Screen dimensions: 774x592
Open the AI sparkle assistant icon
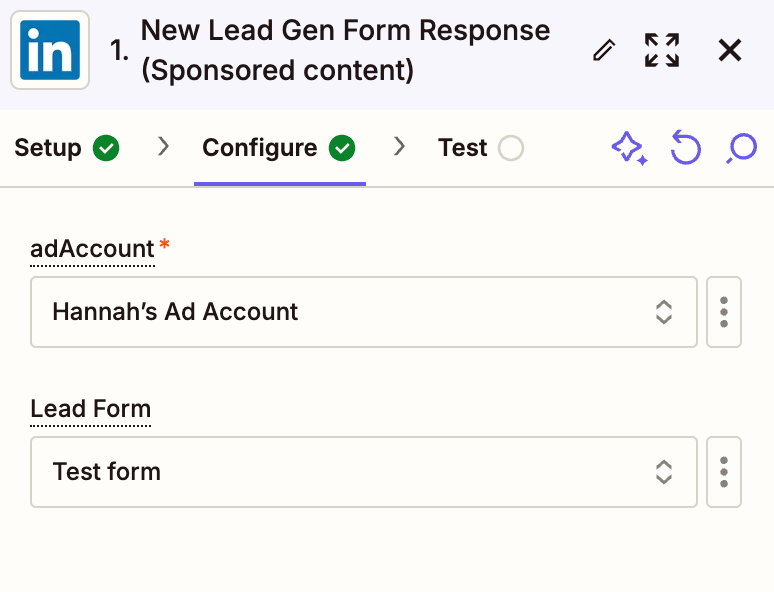coord(629,149)
